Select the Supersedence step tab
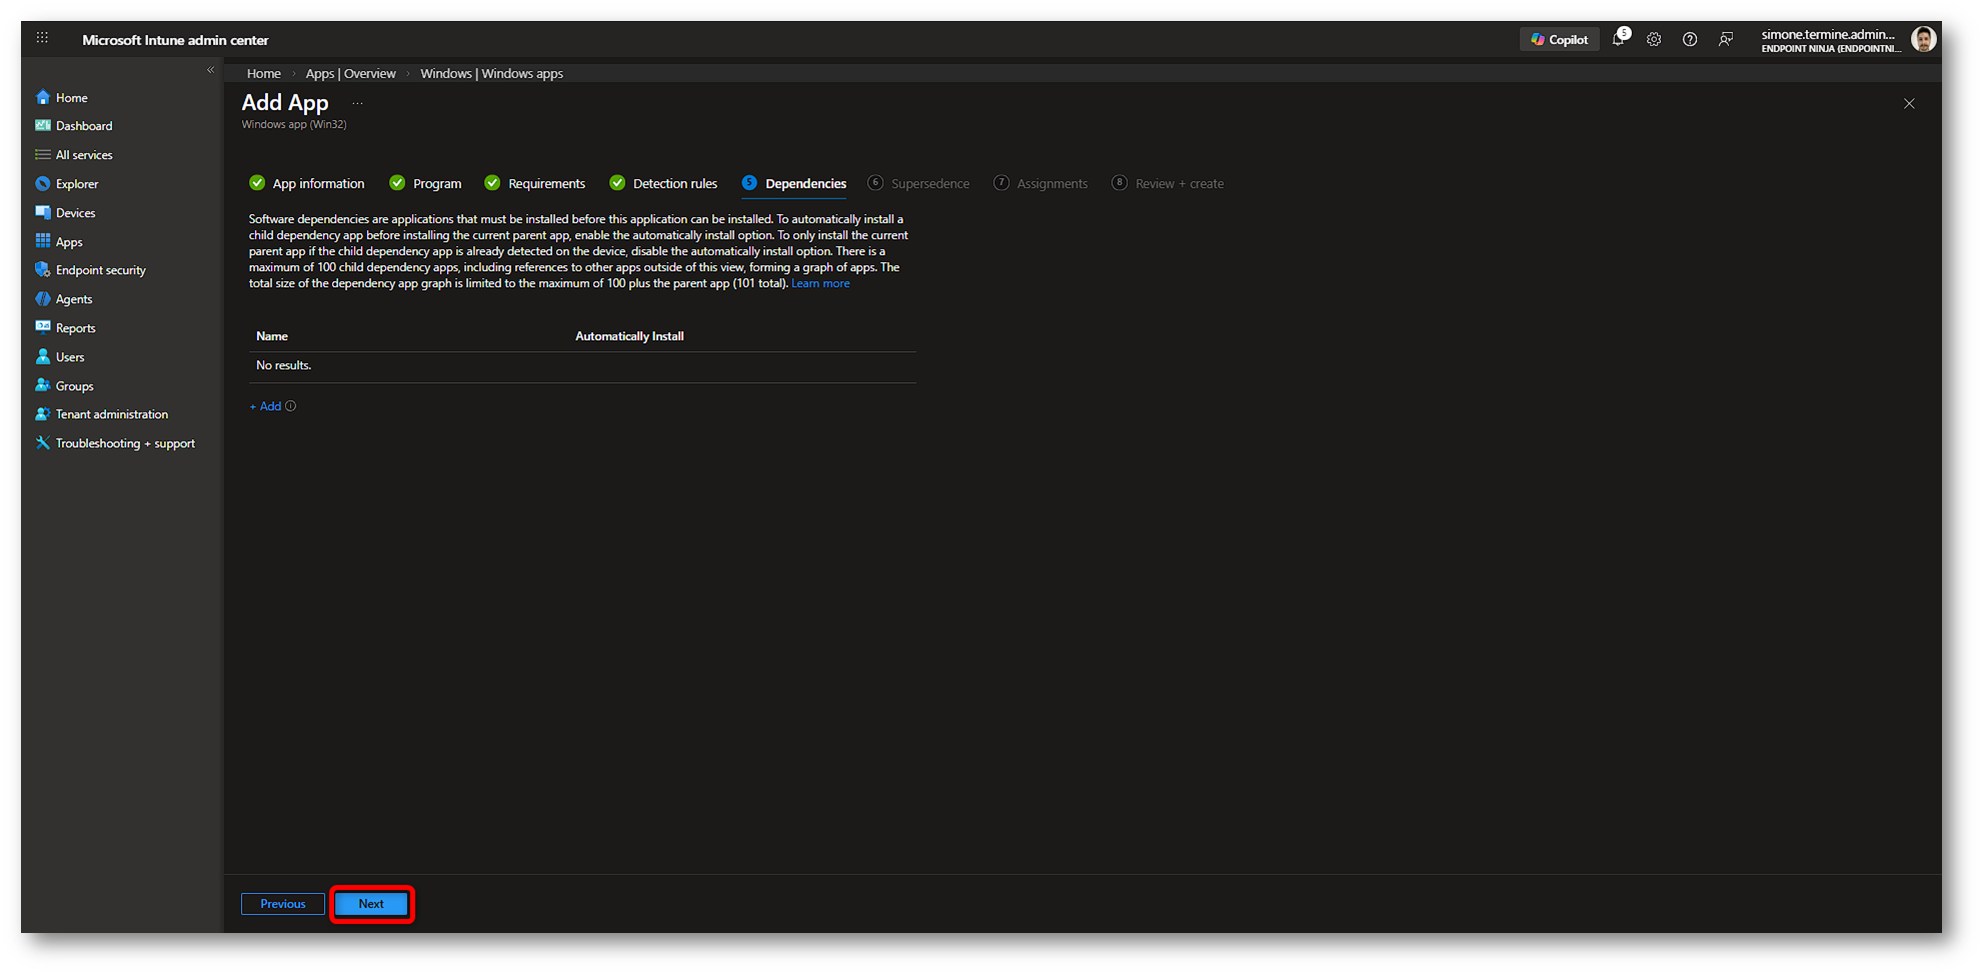This screenshot has width=1984, height=975. (919, 183)
